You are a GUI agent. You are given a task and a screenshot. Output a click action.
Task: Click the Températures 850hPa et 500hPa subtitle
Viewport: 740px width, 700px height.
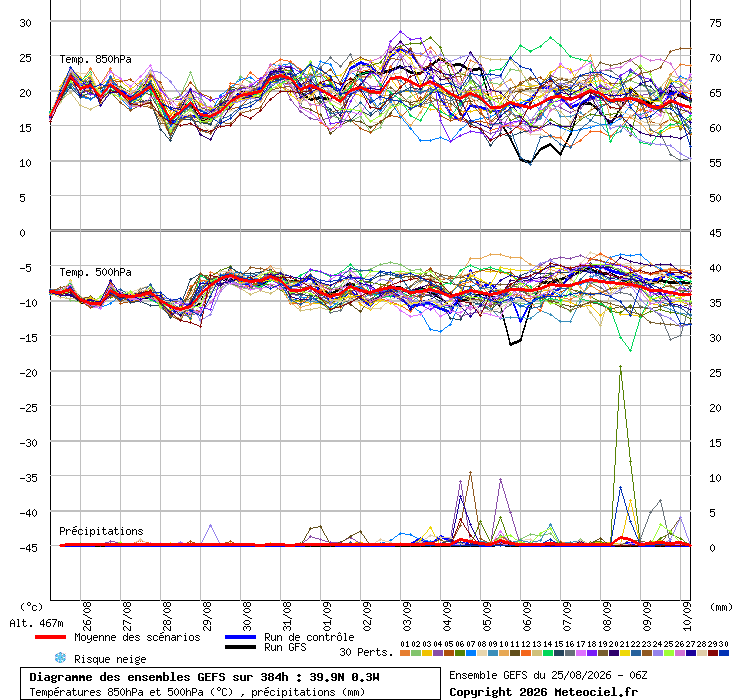(197, 692)
